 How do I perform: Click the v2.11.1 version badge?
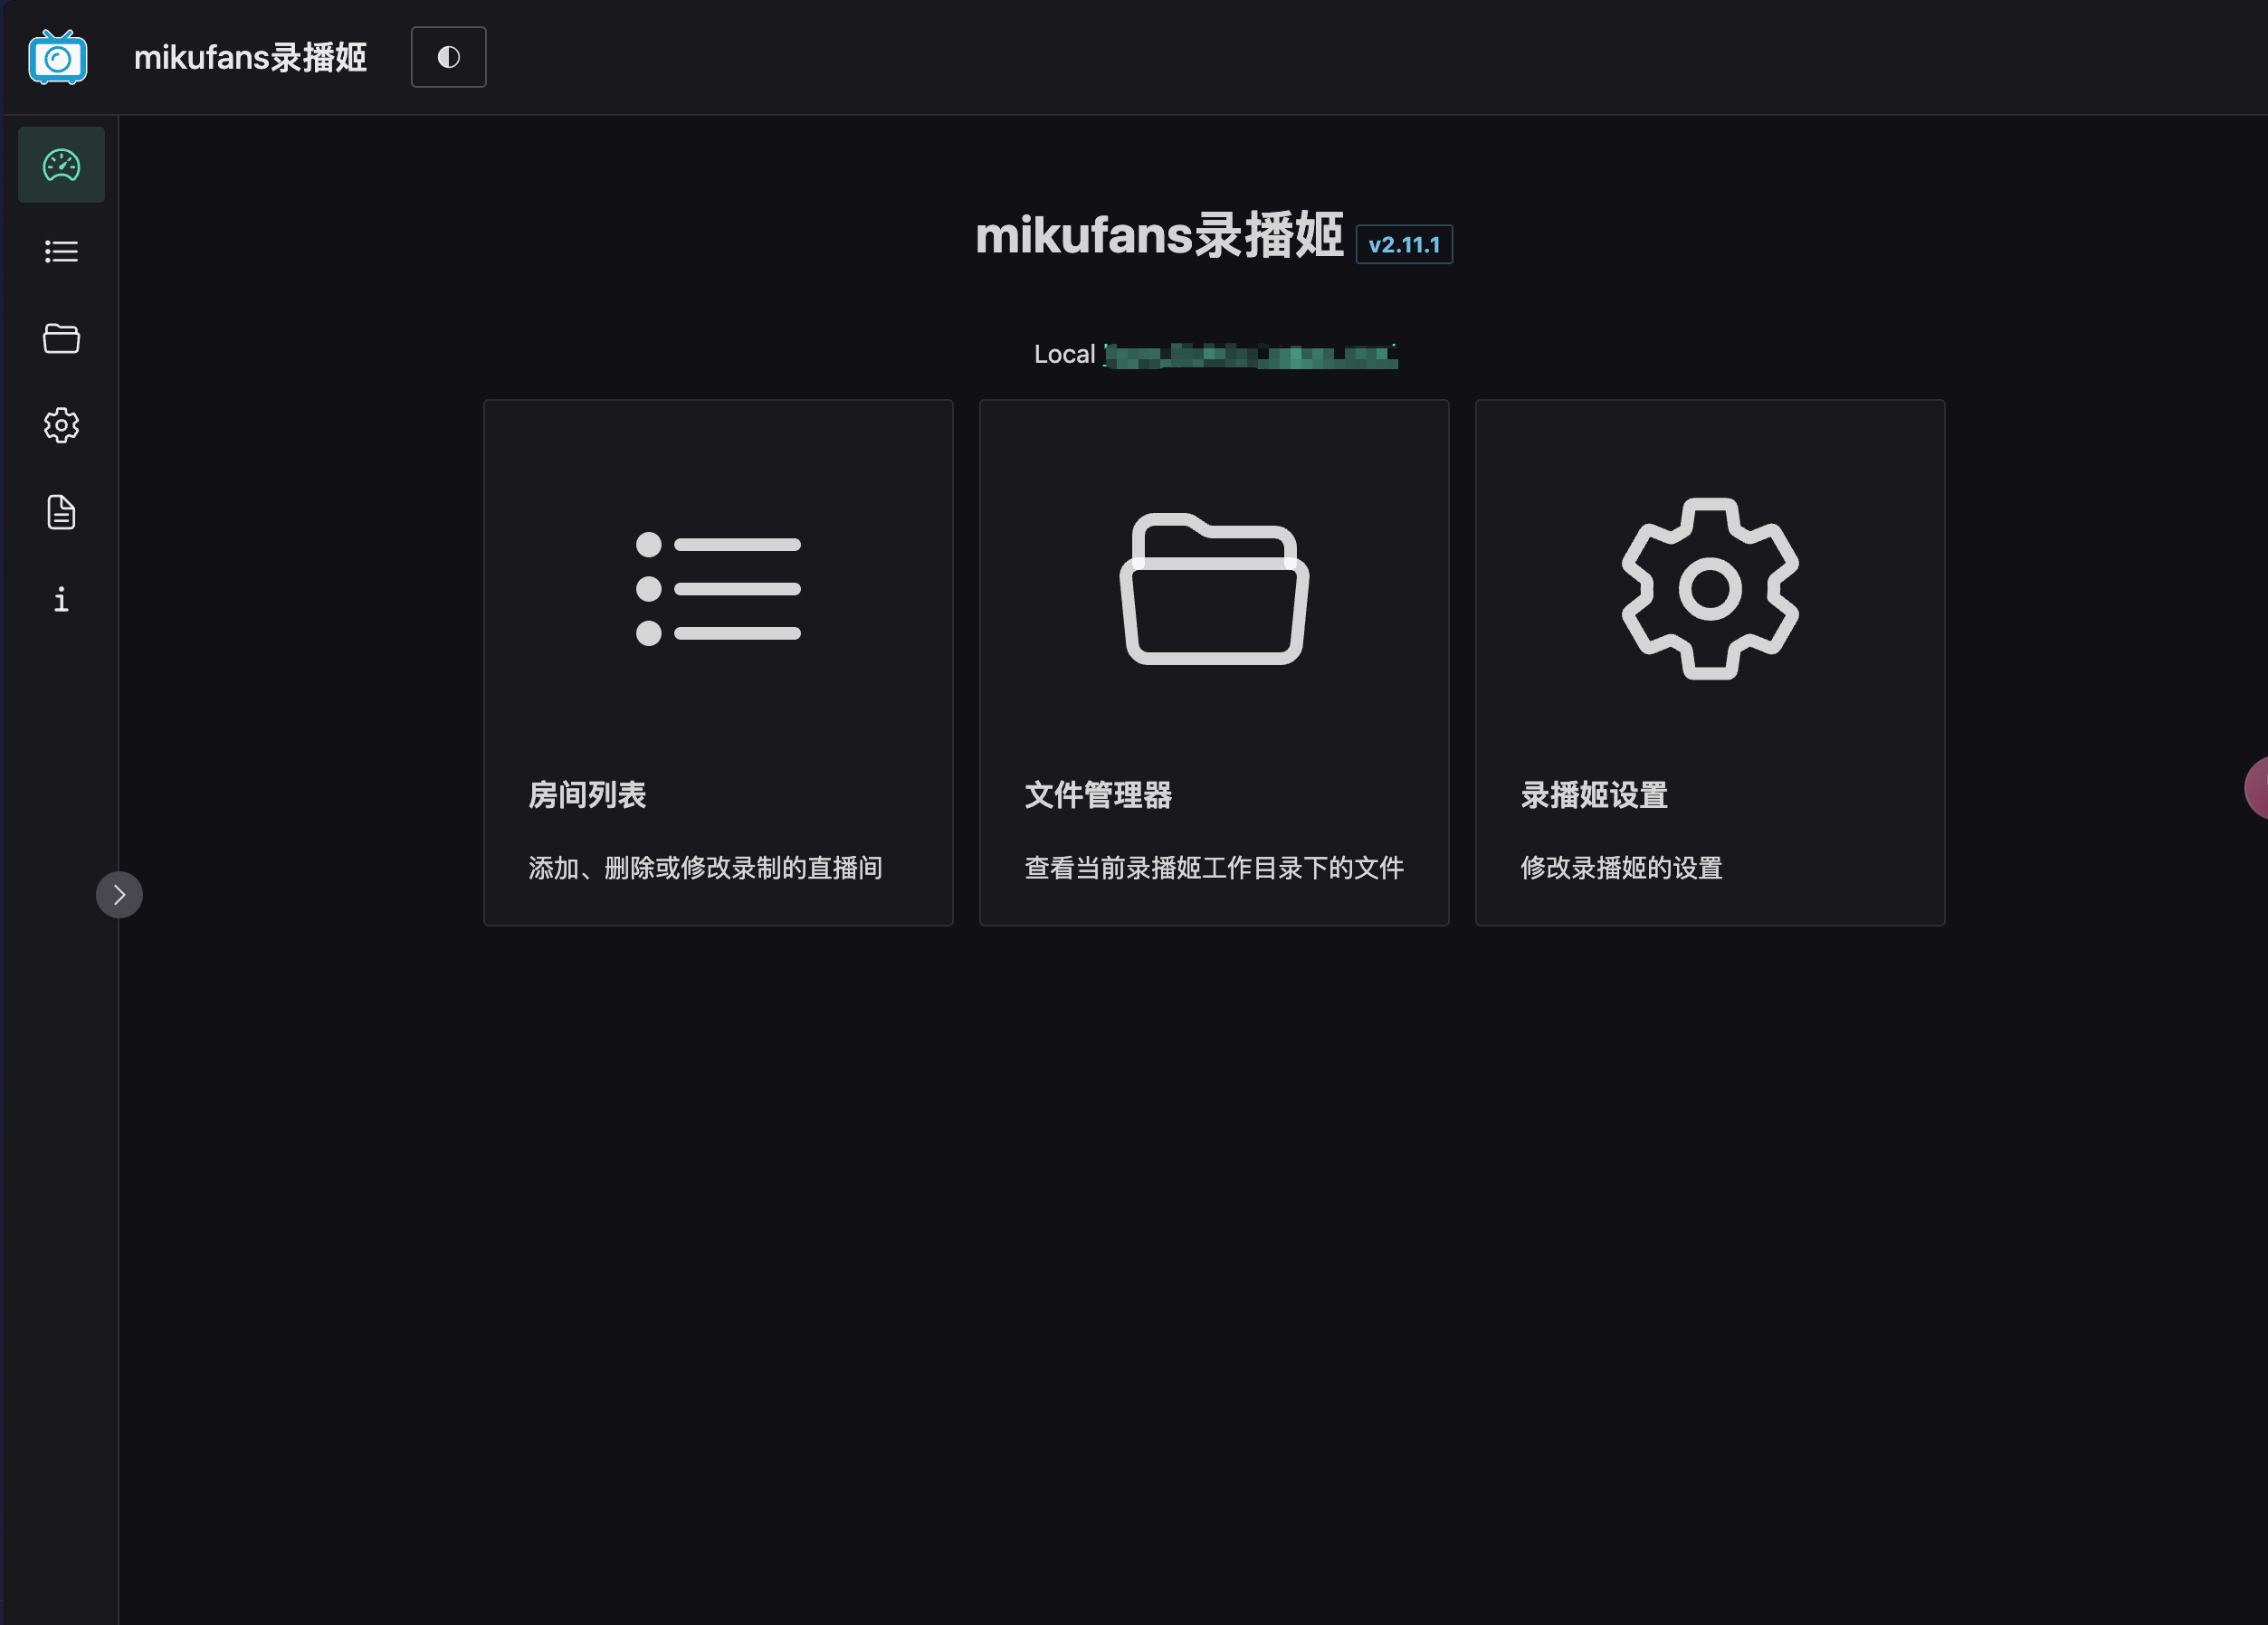pyautogui.click(x=1403, y=245)
